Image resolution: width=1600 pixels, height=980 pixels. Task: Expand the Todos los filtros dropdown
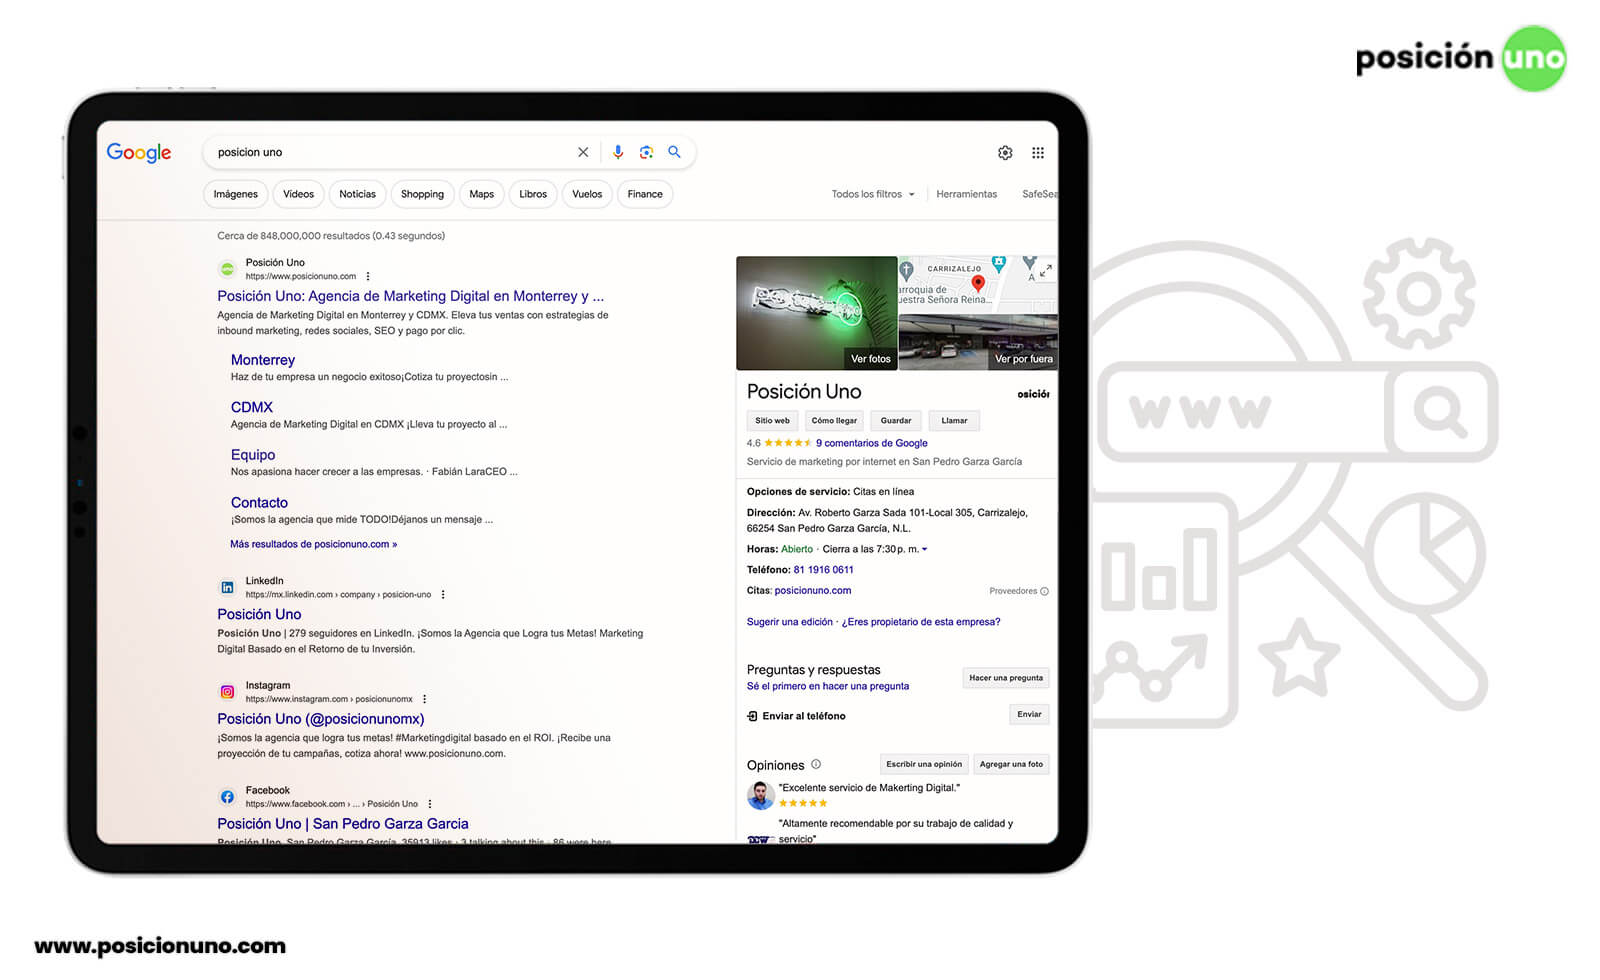[872, 194]
